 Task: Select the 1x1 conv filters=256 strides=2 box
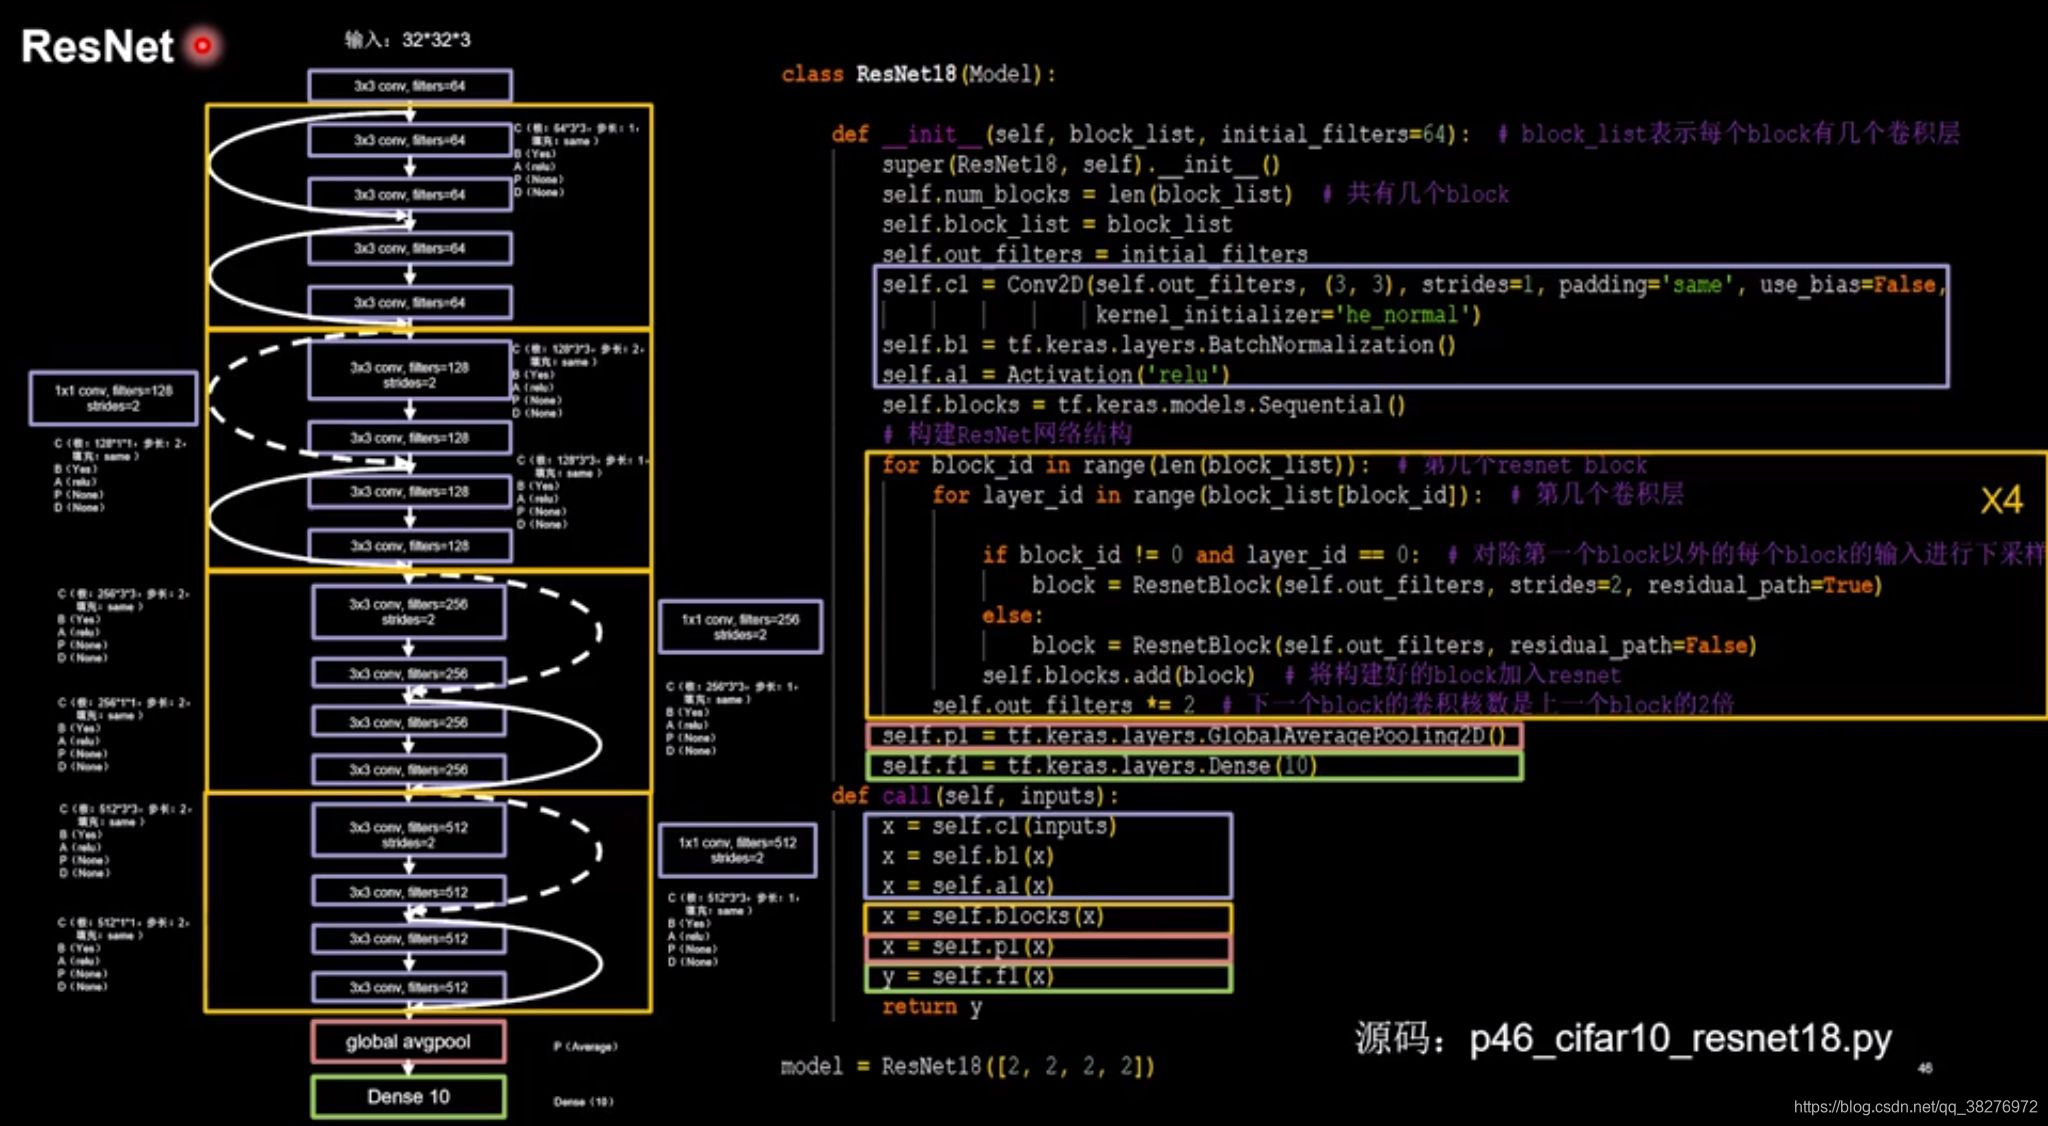[x=740, y=627]
